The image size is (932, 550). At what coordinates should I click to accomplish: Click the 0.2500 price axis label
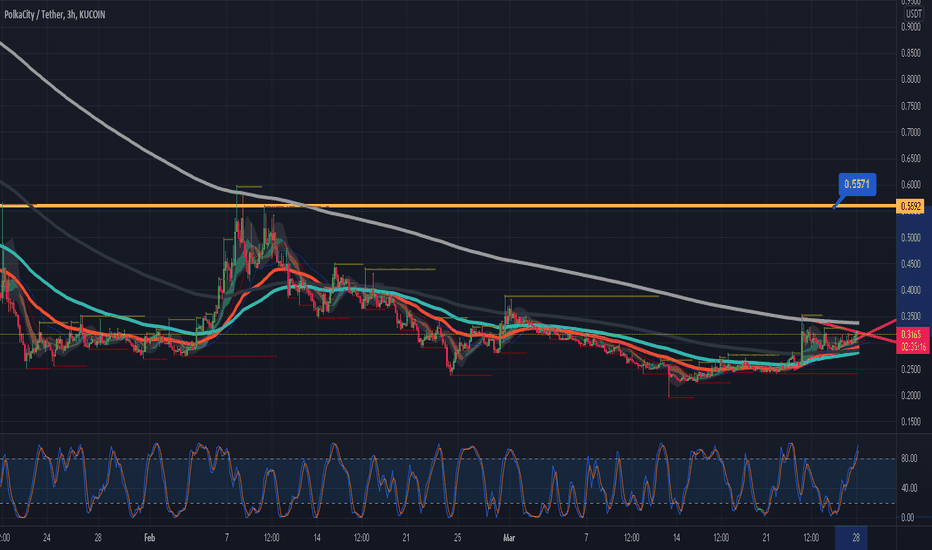[911, 369]
